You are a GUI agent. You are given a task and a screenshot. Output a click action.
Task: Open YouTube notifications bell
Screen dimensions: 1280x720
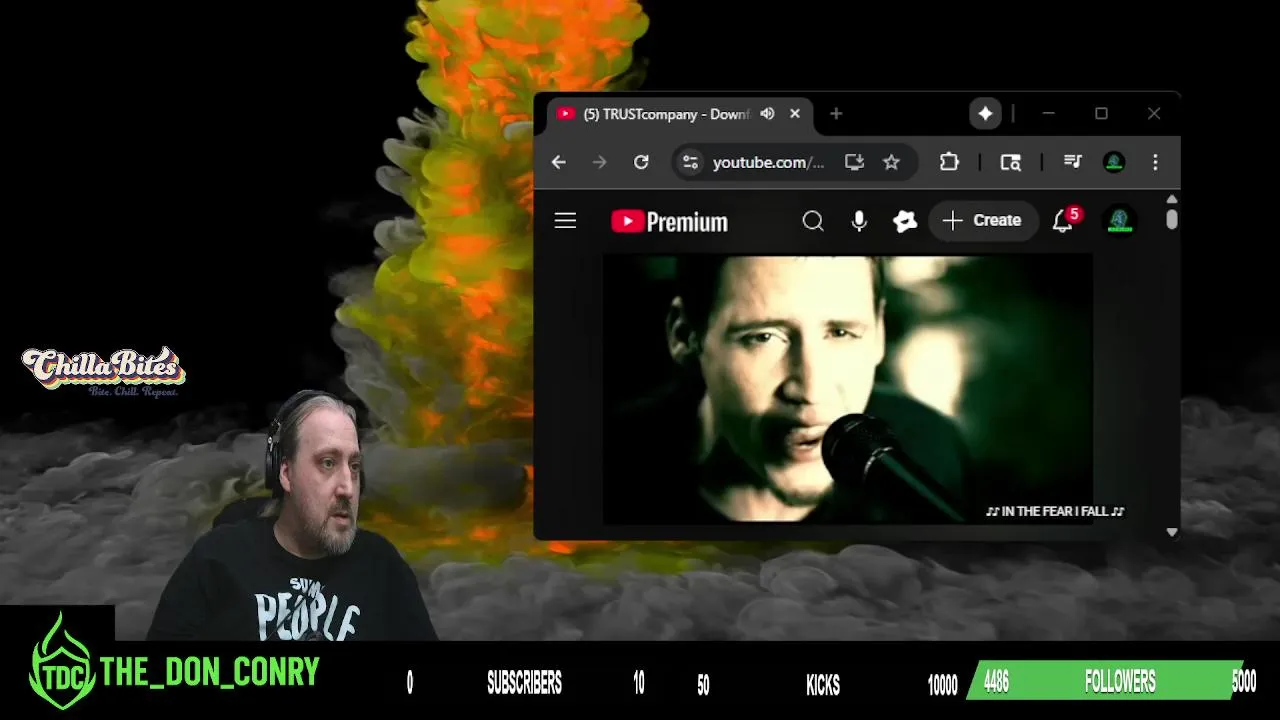point(1063,221)
